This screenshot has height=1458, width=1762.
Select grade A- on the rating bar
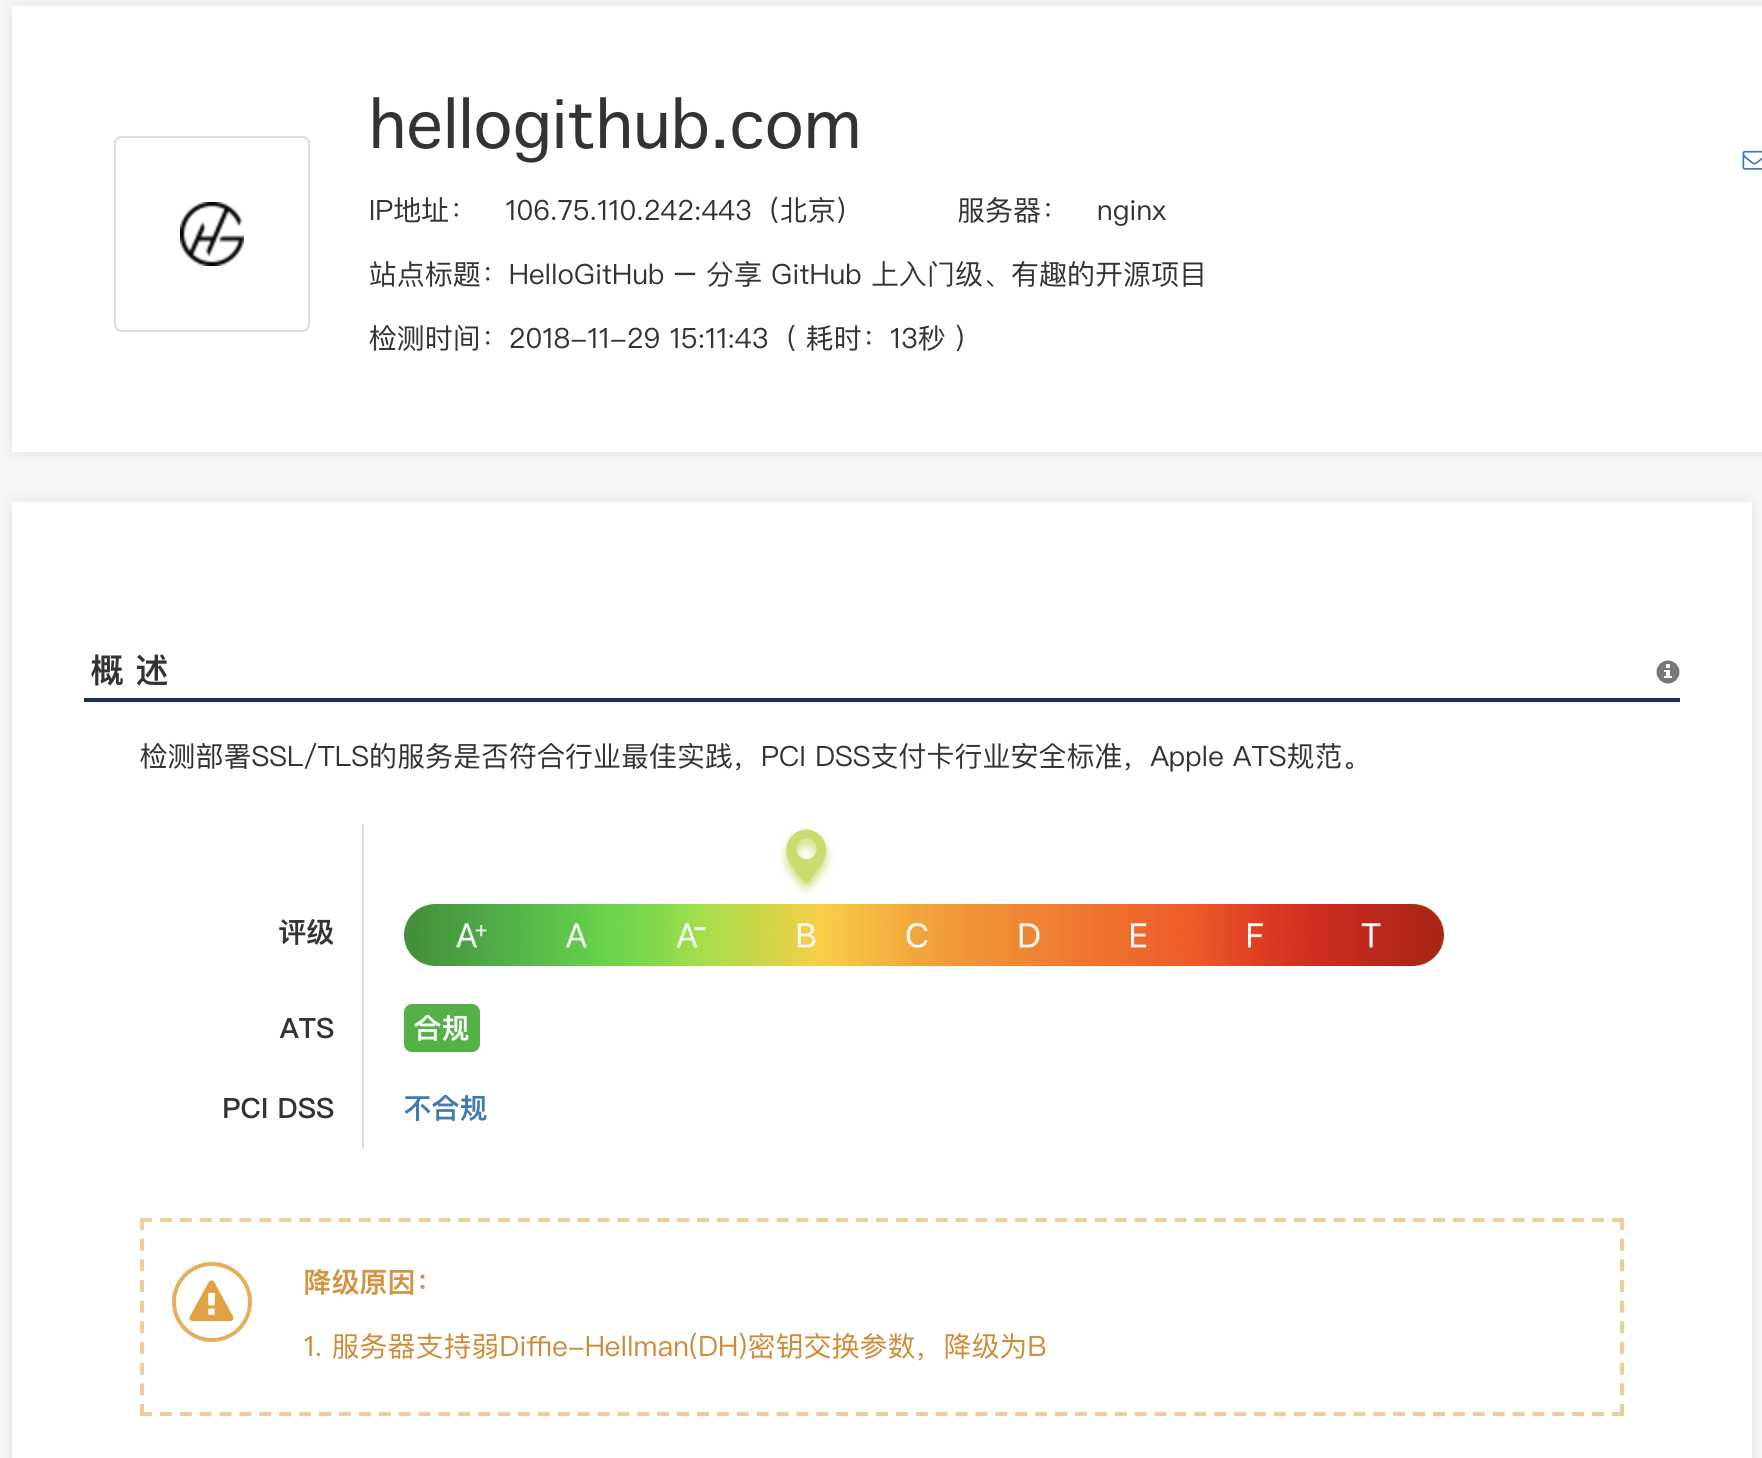coord(691,936)
